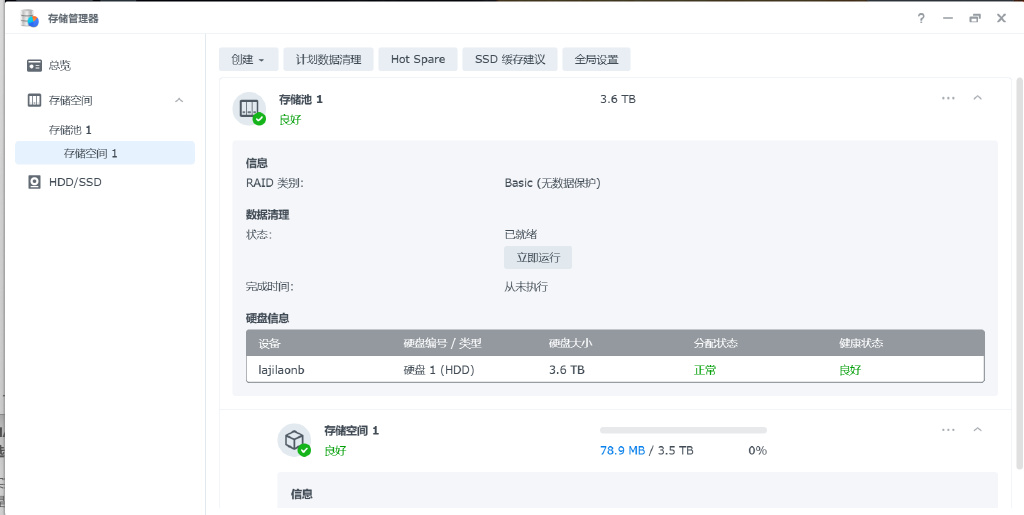The image size is (1024, 515).
Task: Click the 存储空间 1 volume cube icon
Action: pos(294,440)
